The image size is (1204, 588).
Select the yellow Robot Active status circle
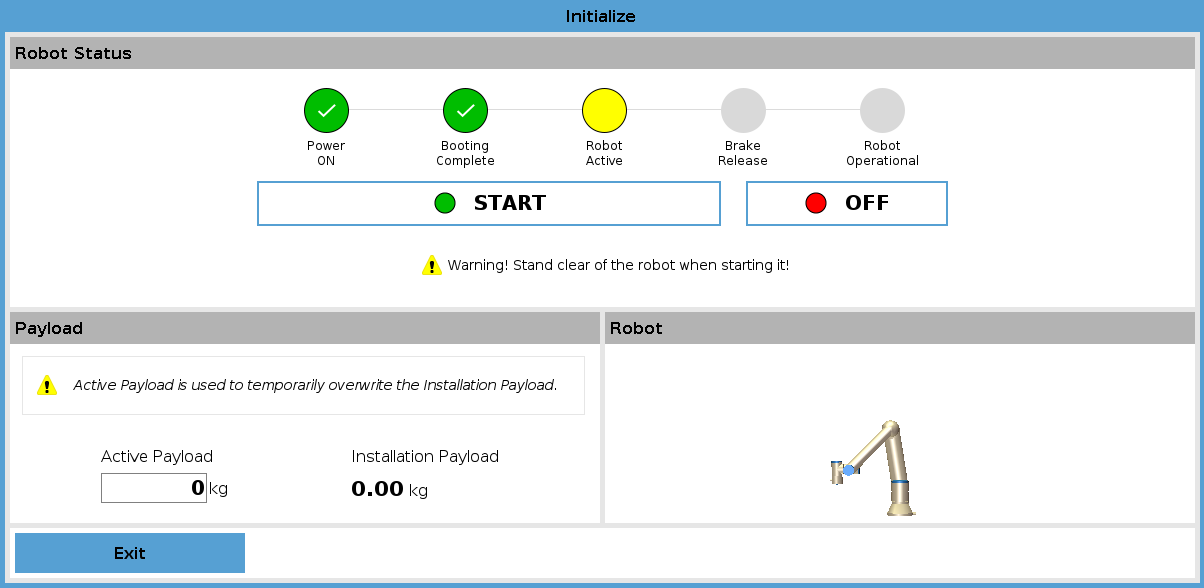(604, 111)
